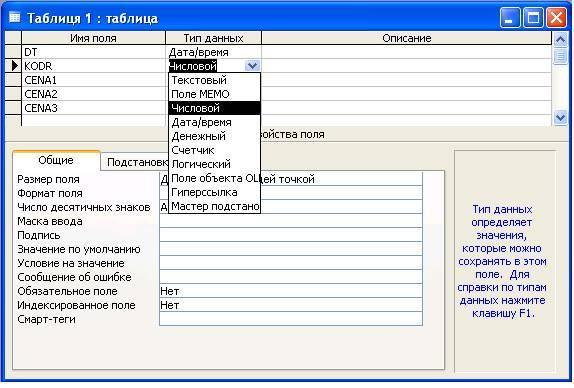Click the Описание column header
The width and height of the screenshot is (574, 388).
pos(407,38)
